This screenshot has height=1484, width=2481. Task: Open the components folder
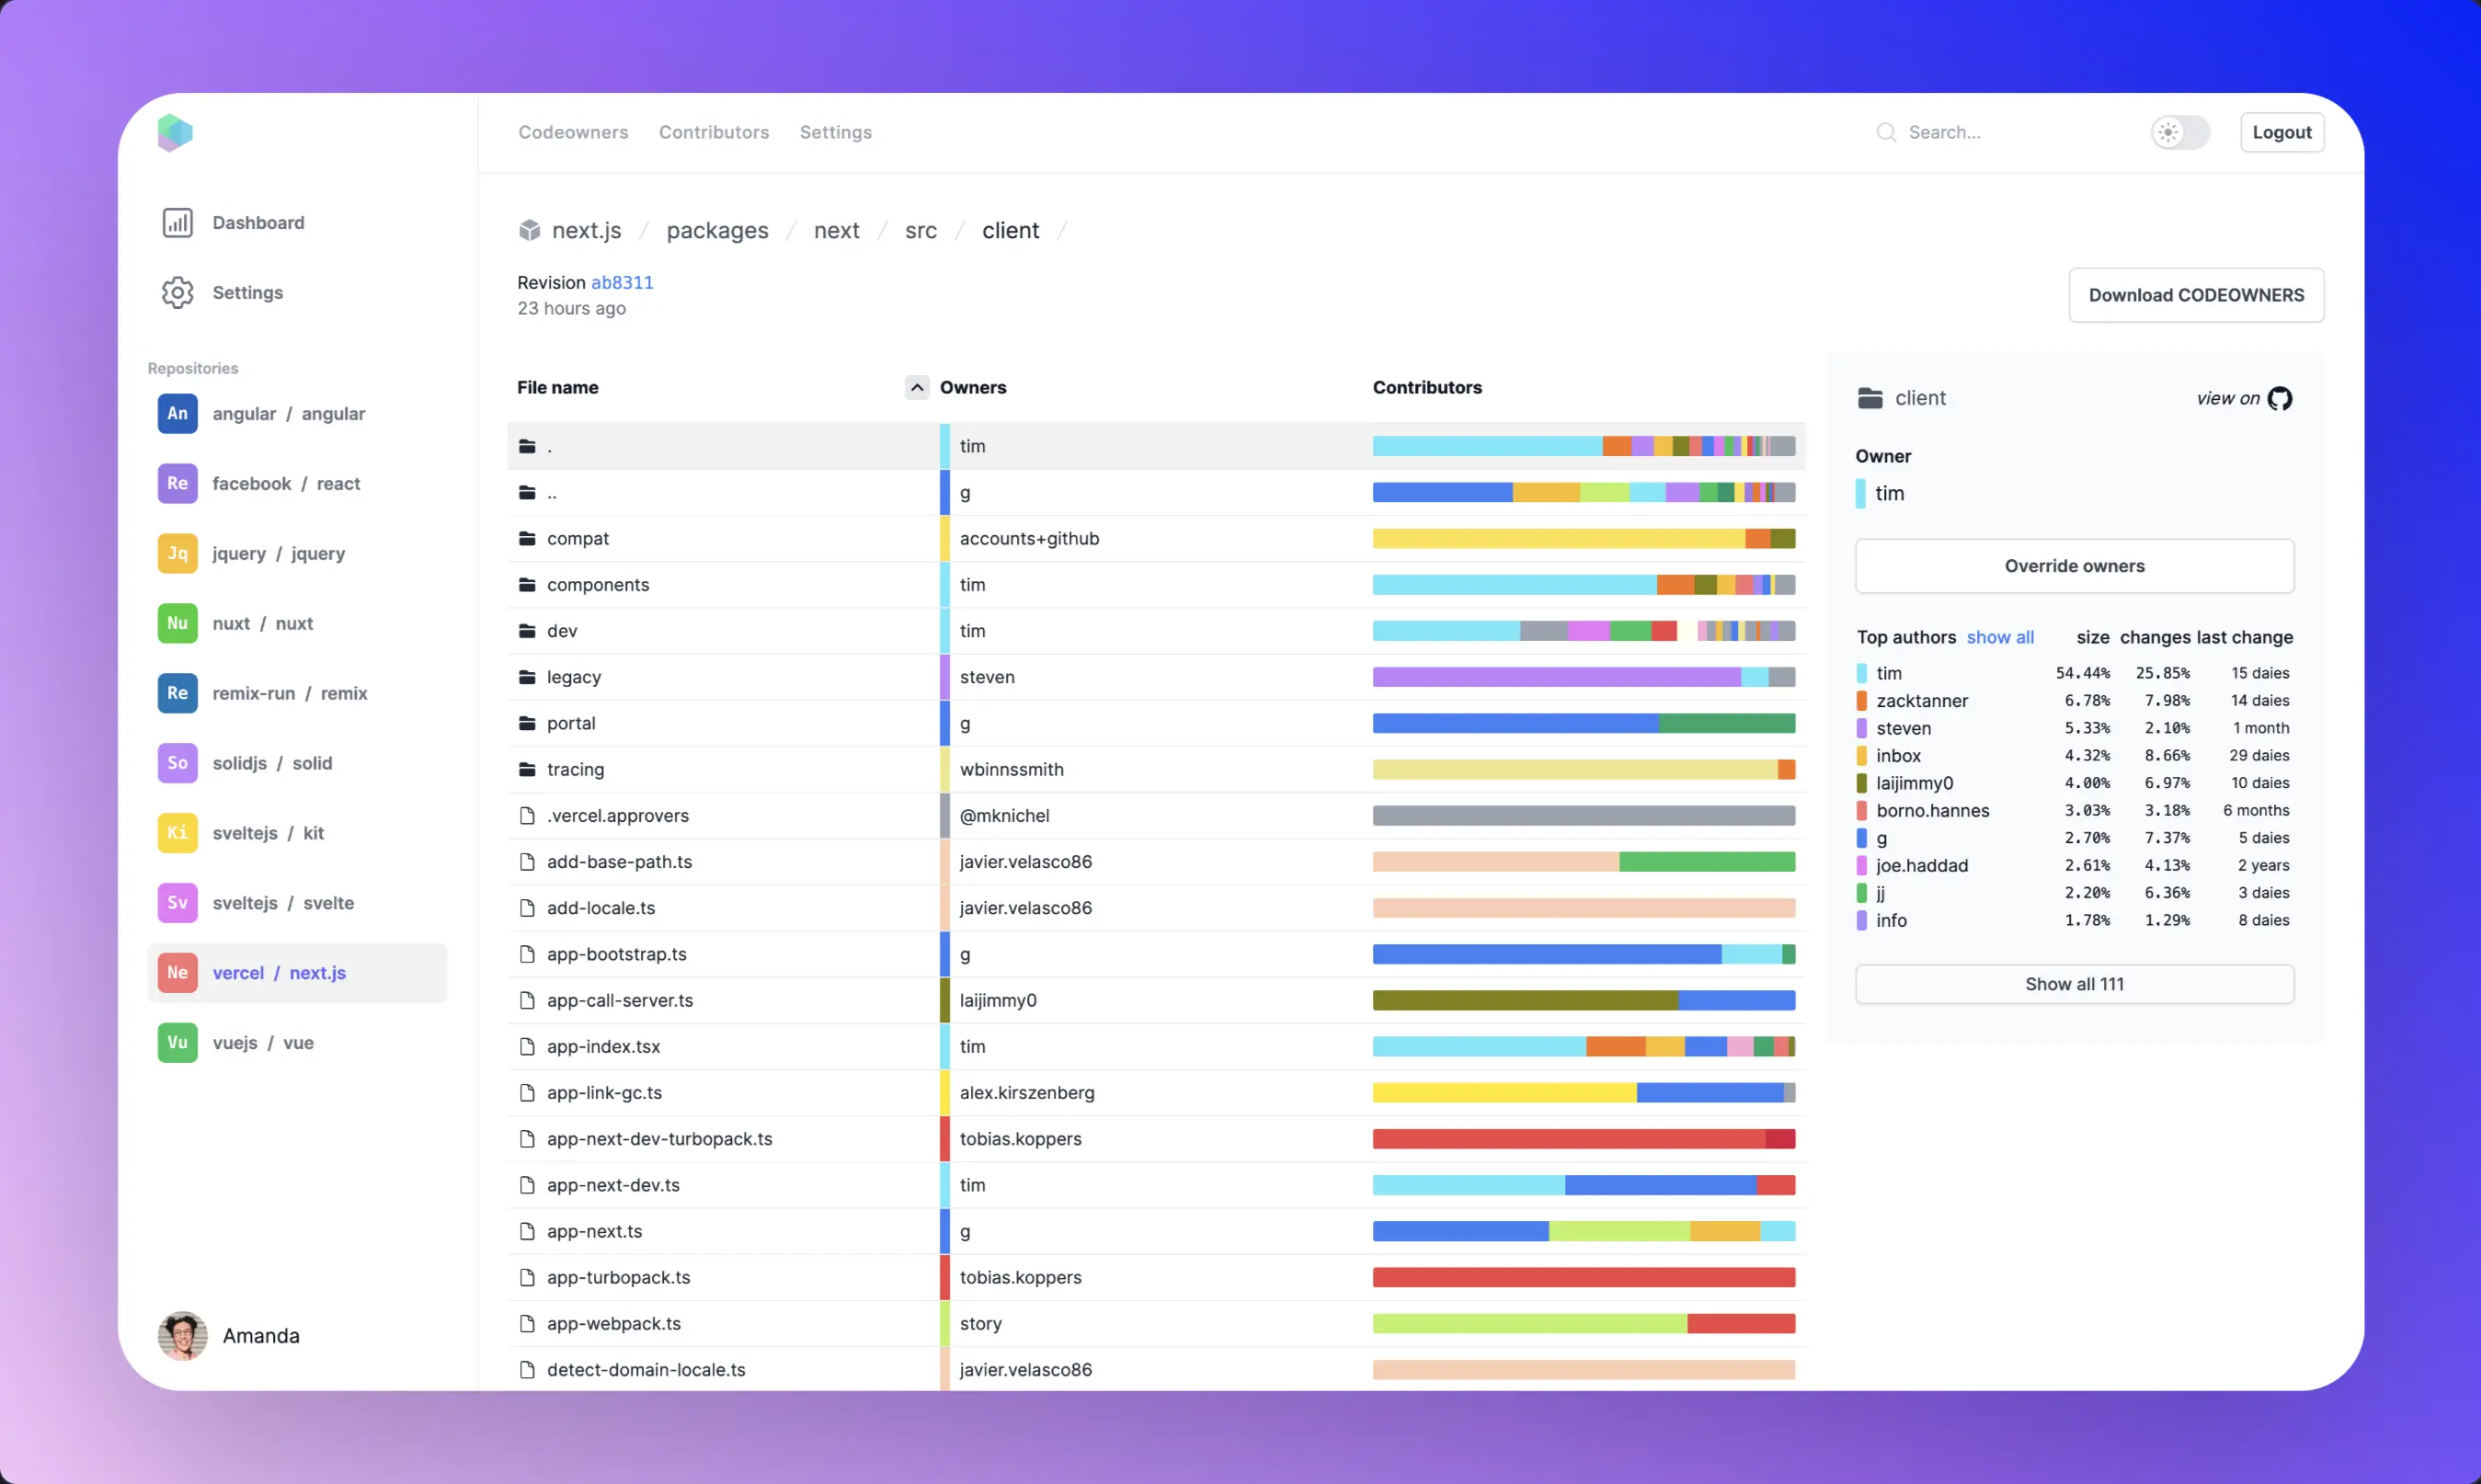(598, 584)
